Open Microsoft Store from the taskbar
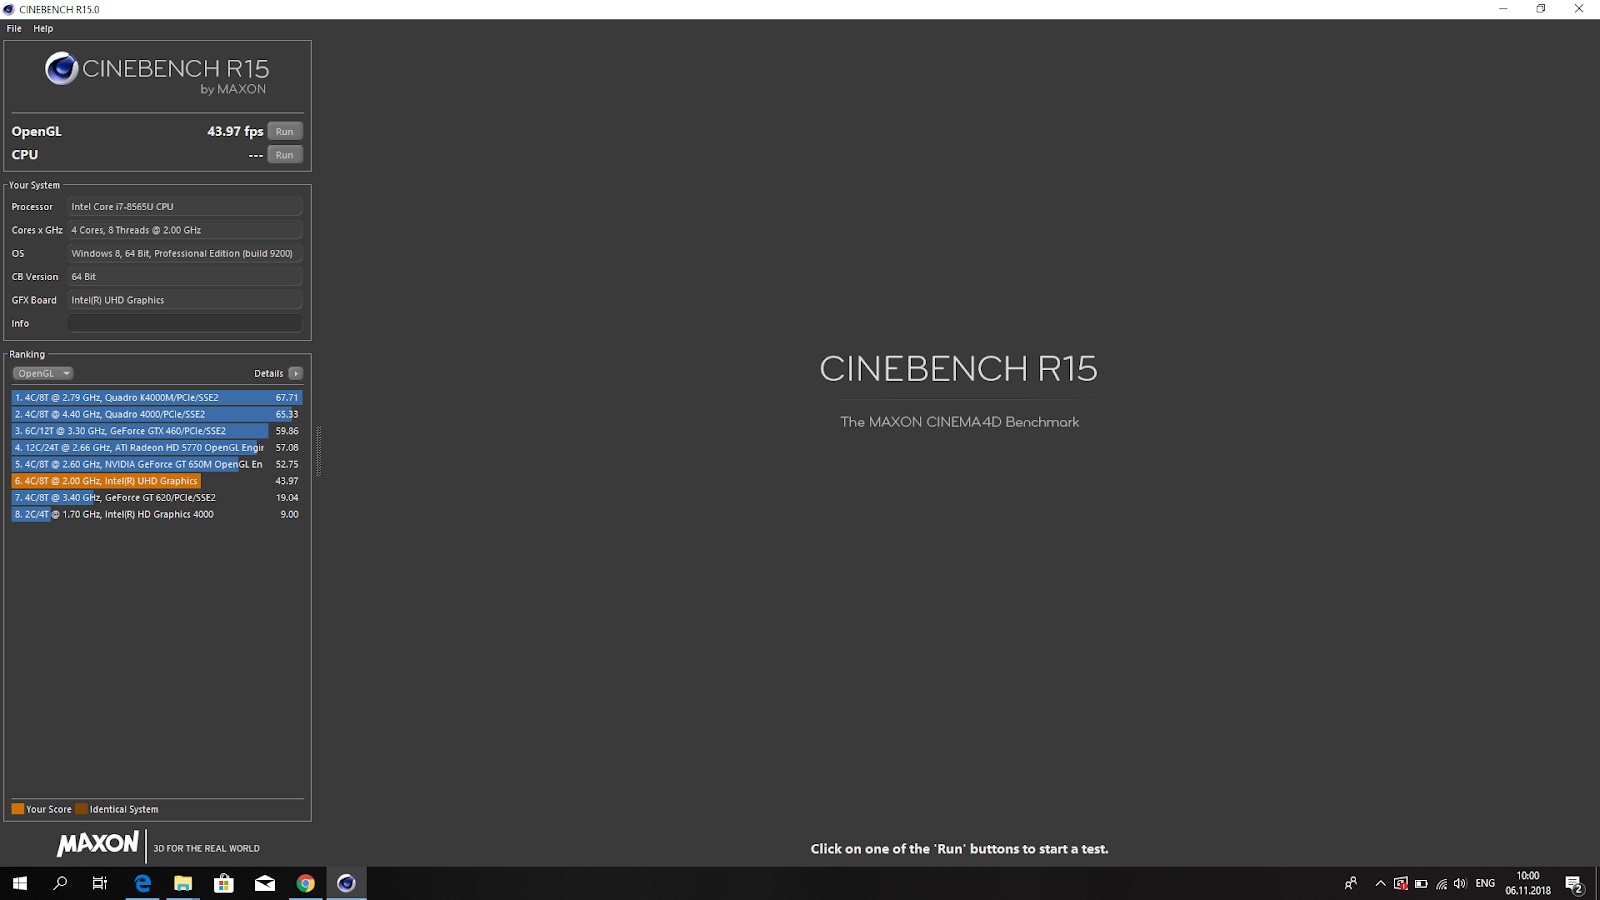This screenshot has width=1600, height=900. (224, 883)
